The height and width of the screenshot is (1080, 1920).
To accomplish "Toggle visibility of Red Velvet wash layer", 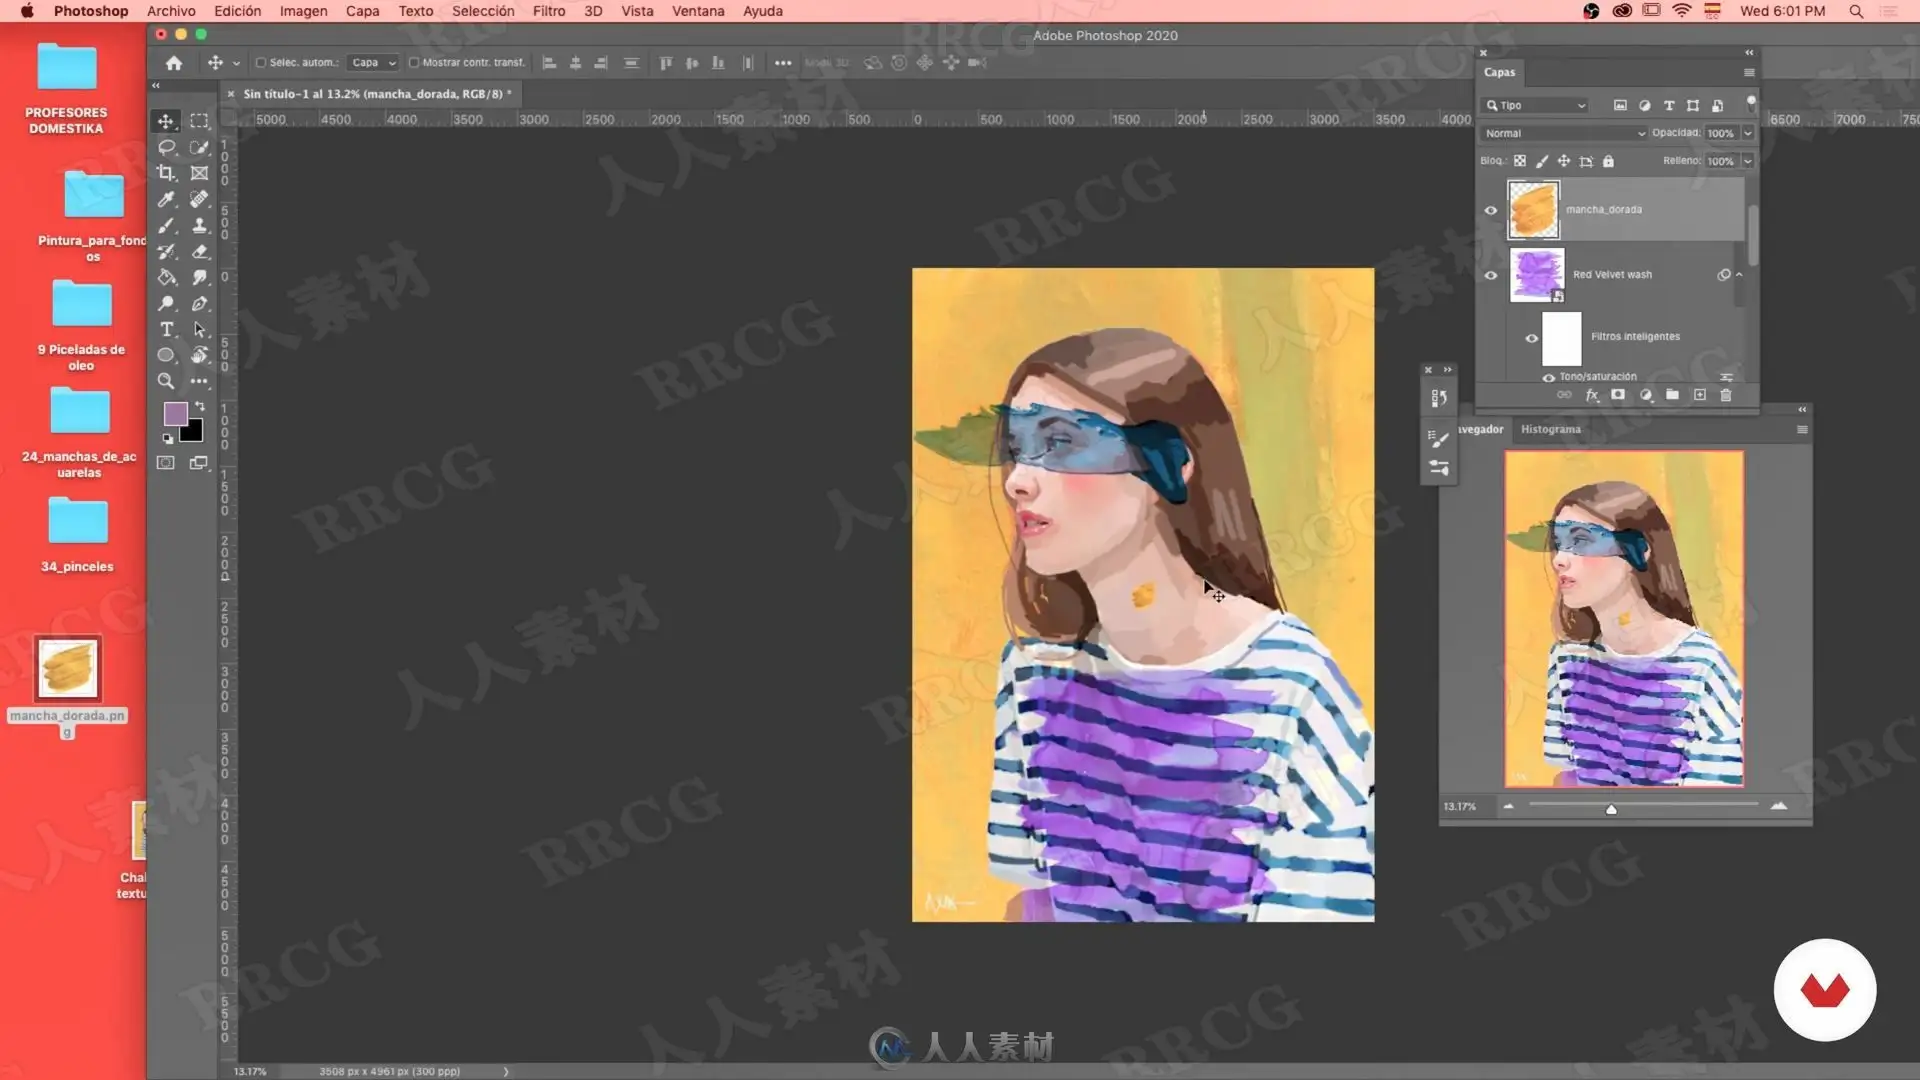I will [x=1490, y=275].
